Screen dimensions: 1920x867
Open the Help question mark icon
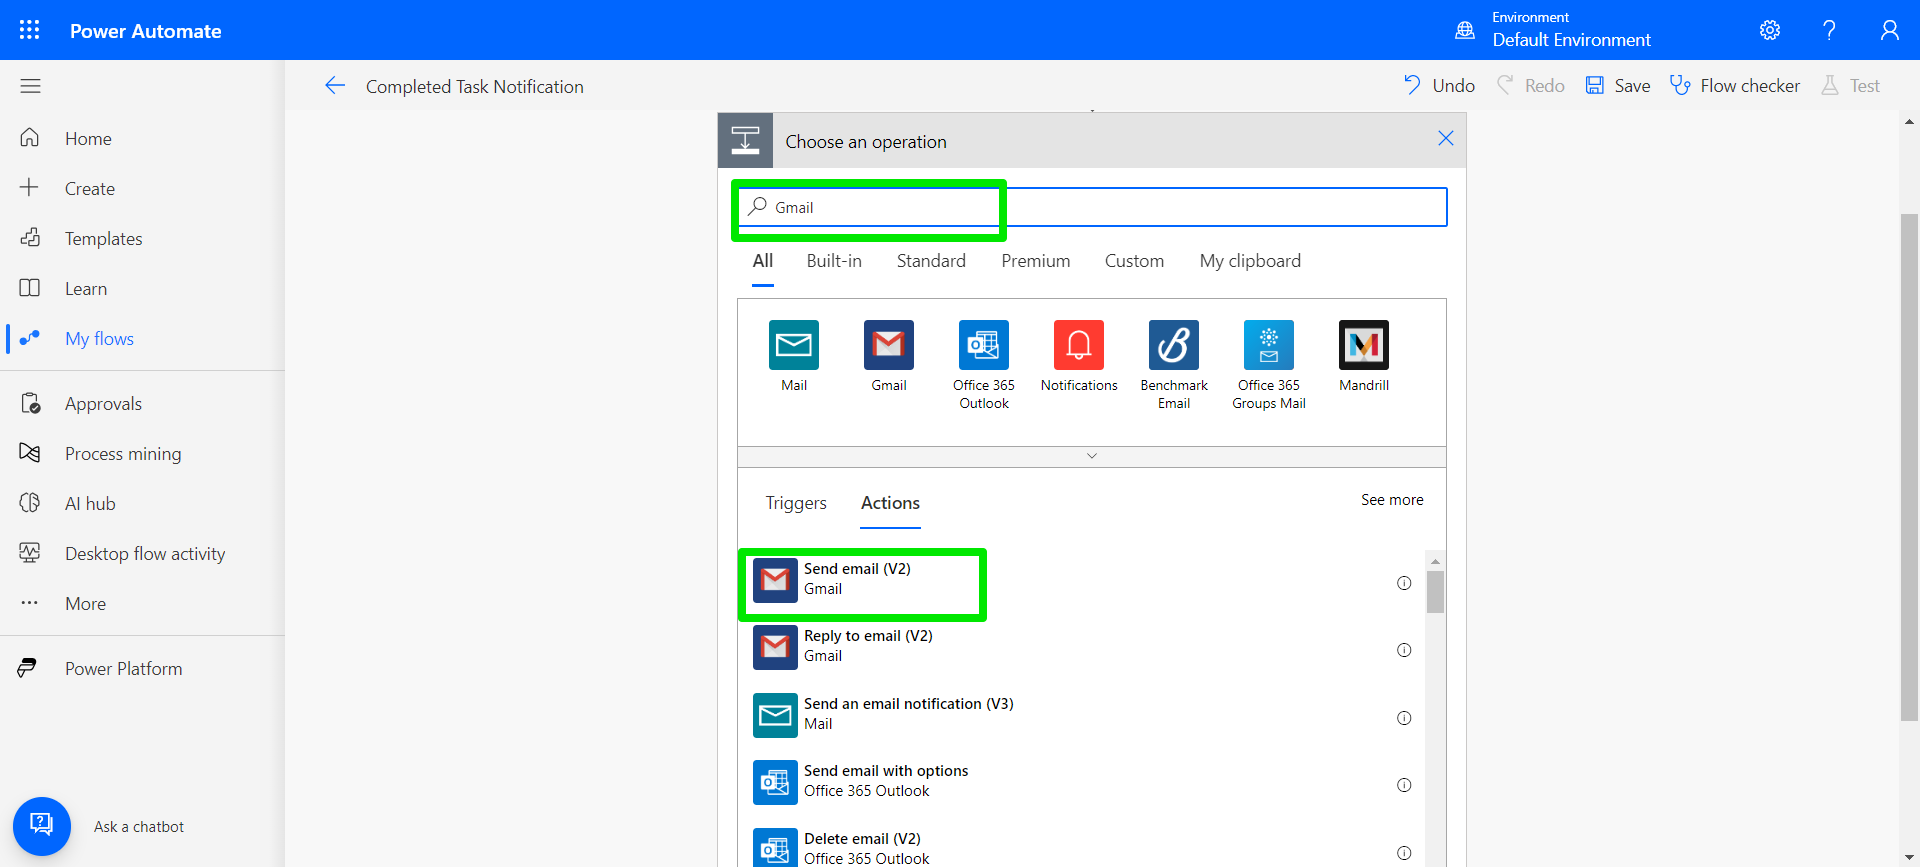click(x=1829, y=30)
